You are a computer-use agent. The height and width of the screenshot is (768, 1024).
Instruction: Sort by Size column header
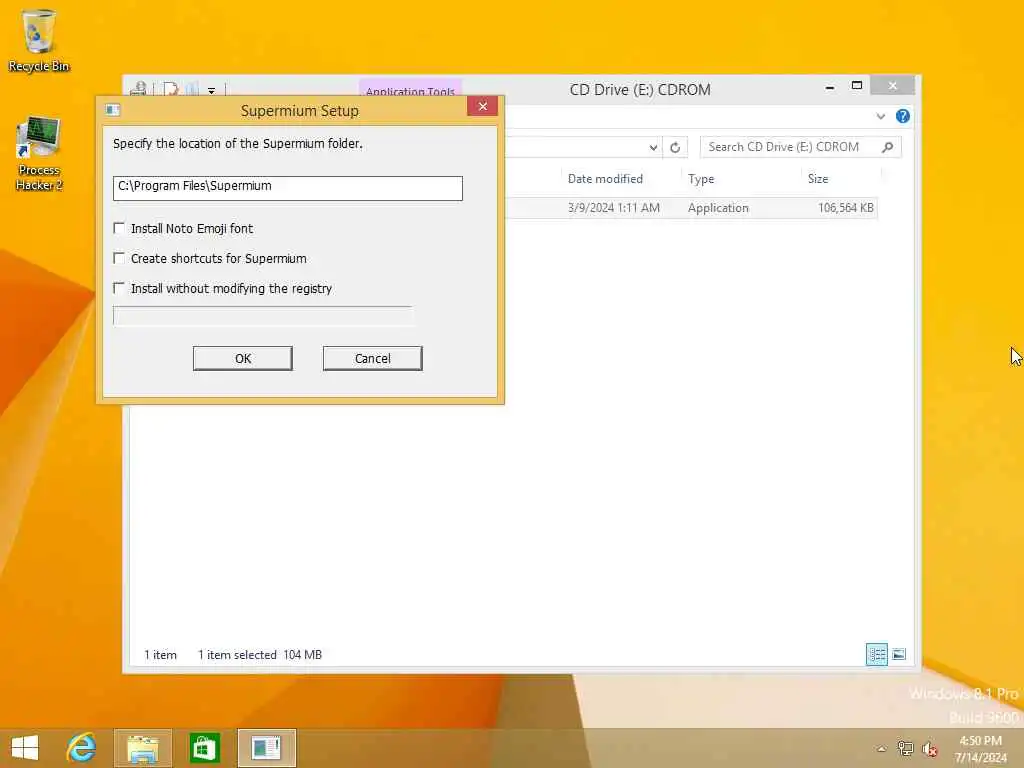(818, 178)
